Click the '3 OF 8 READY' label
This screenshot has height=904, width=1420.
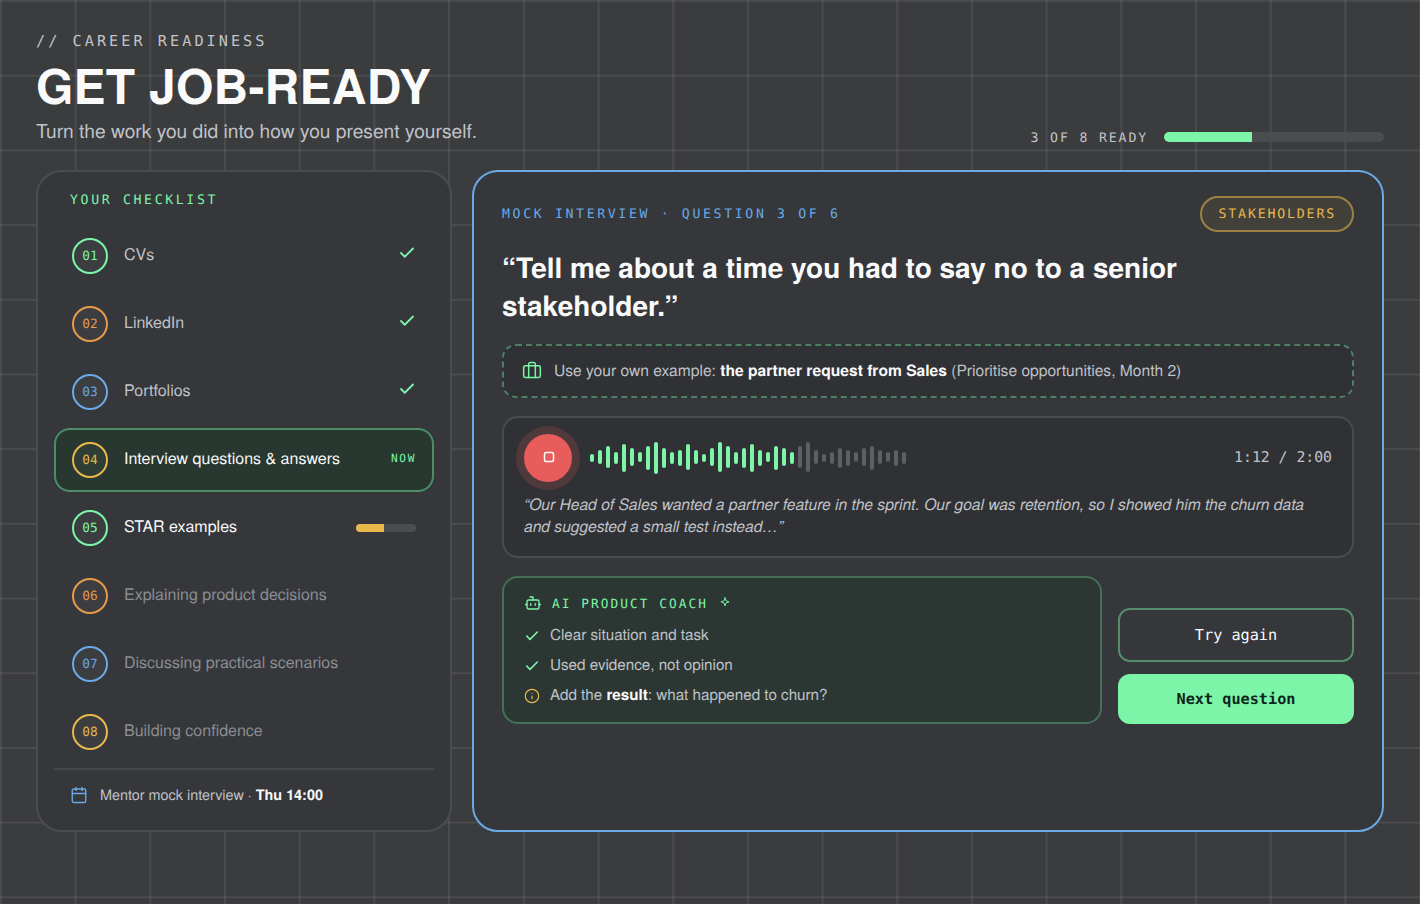(x=1088, y=138)
